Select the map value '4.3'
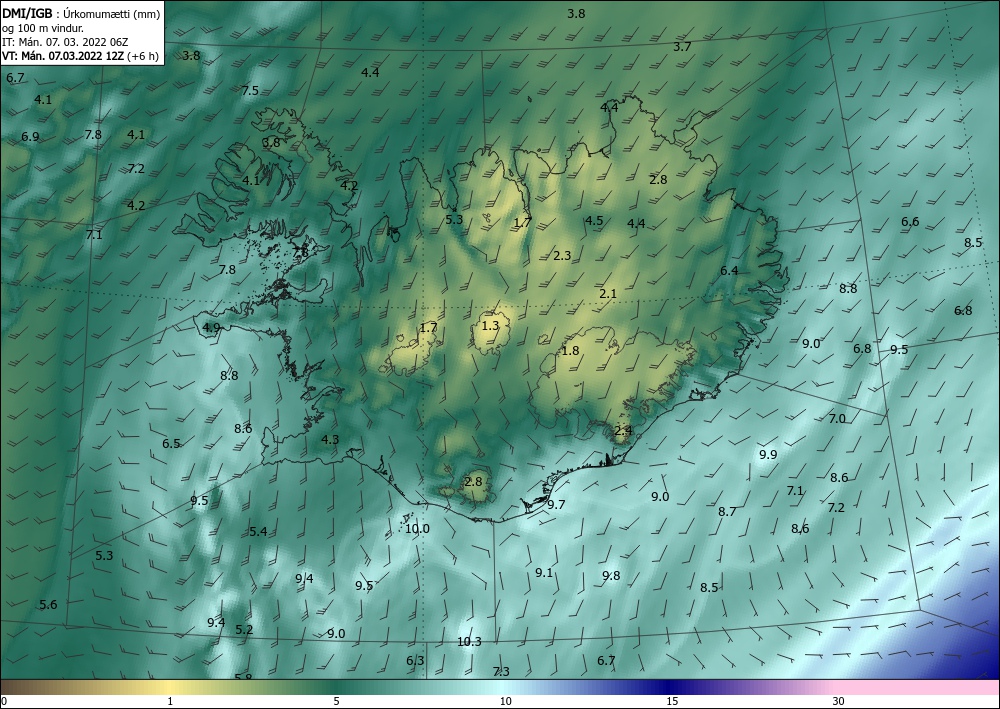The image size is (1000, 709). (330, 439)
